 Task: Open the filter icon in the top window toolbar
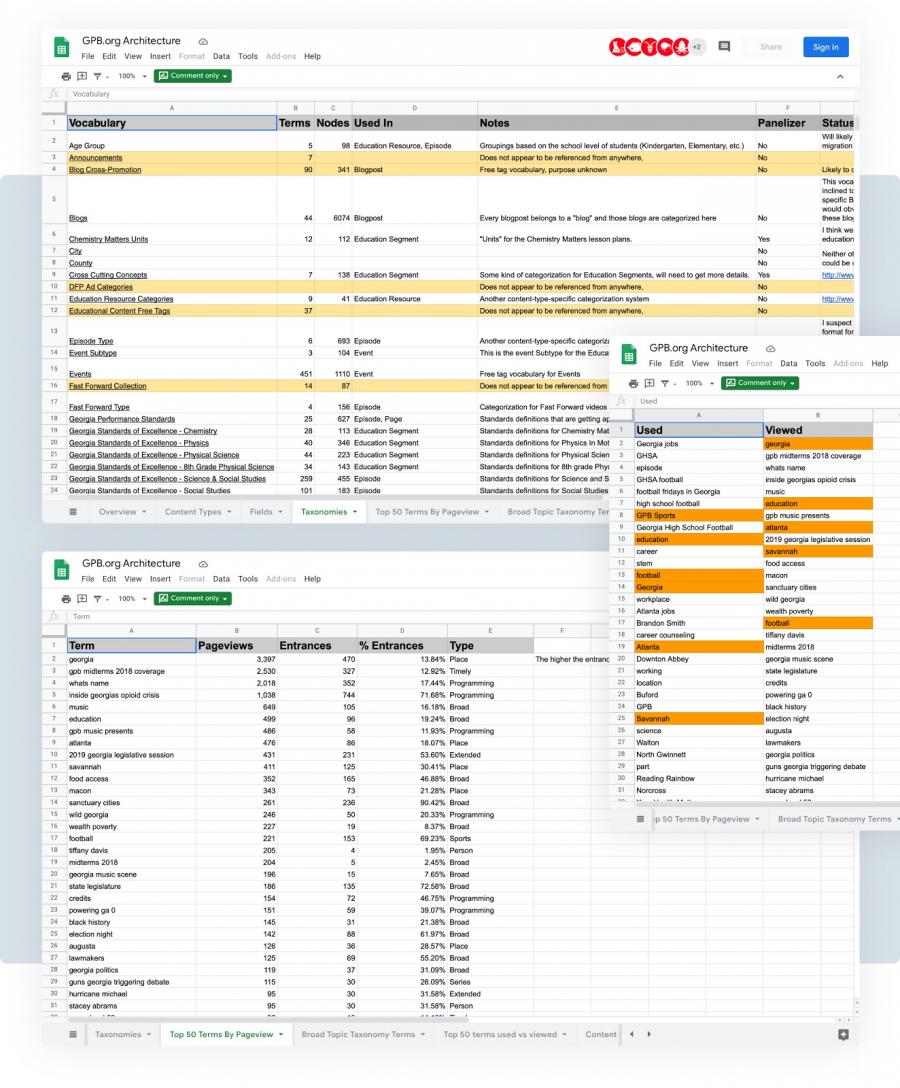(97, 76)
